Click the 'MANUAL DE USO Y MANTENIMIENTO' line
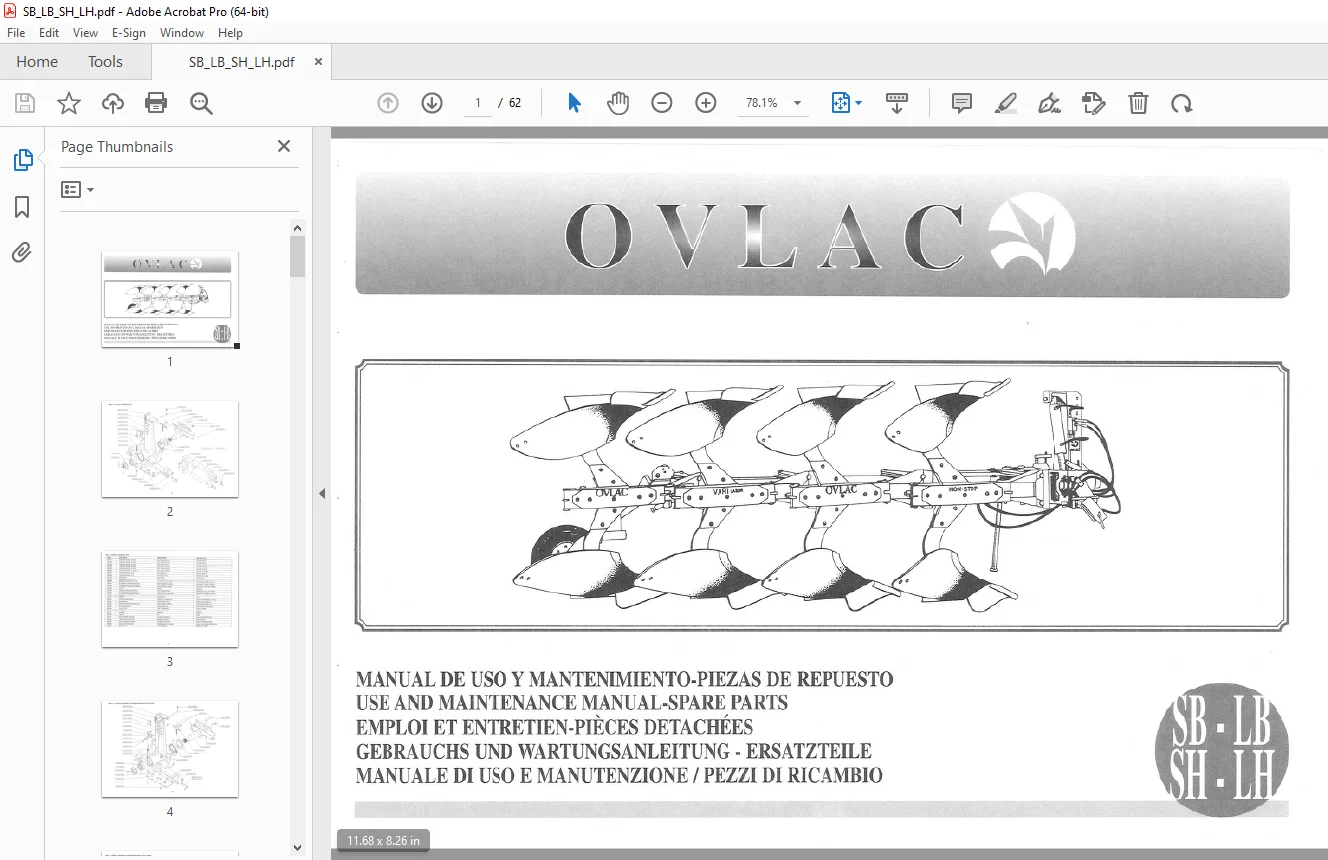Image resolution: width=1328 pixels, height=860 pixels. click(x=624, y=679)
